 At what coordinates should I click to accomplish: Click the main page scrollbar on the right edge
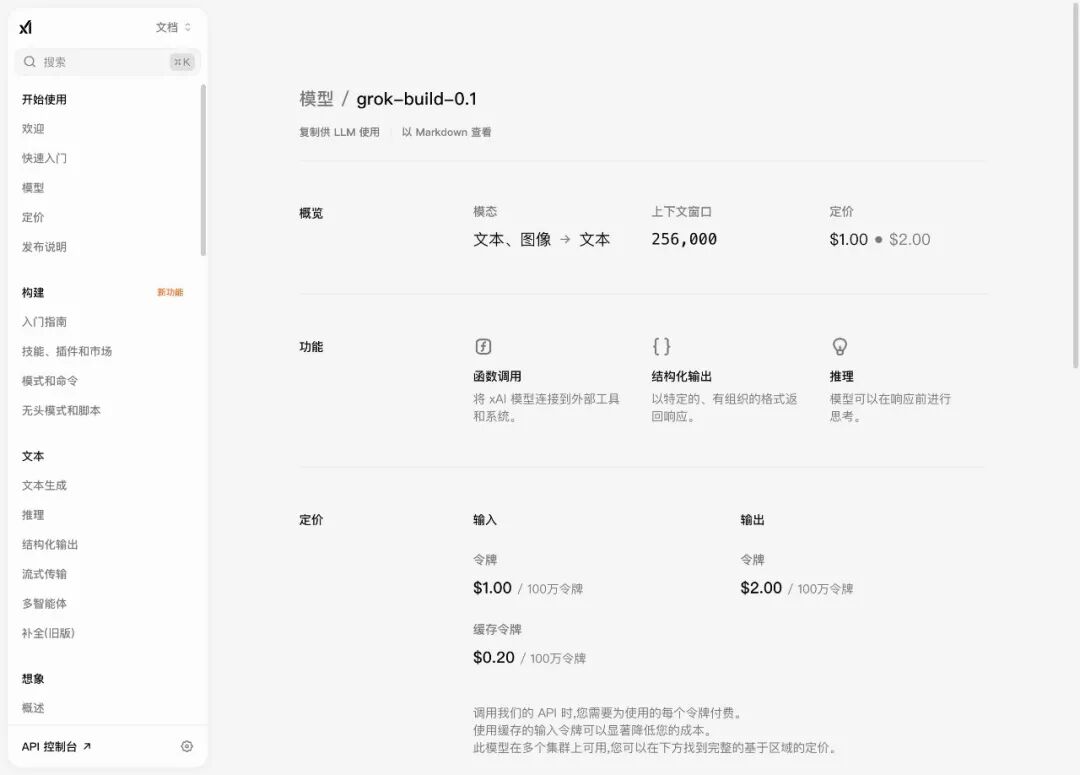pyautogui.click(x=1075, y=185)
